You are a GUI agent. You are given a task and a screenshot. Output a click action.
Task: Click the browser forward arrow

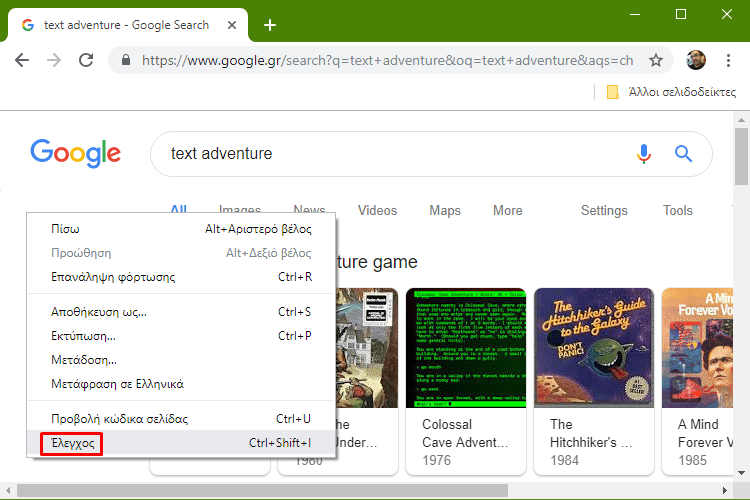click(54, 60)
